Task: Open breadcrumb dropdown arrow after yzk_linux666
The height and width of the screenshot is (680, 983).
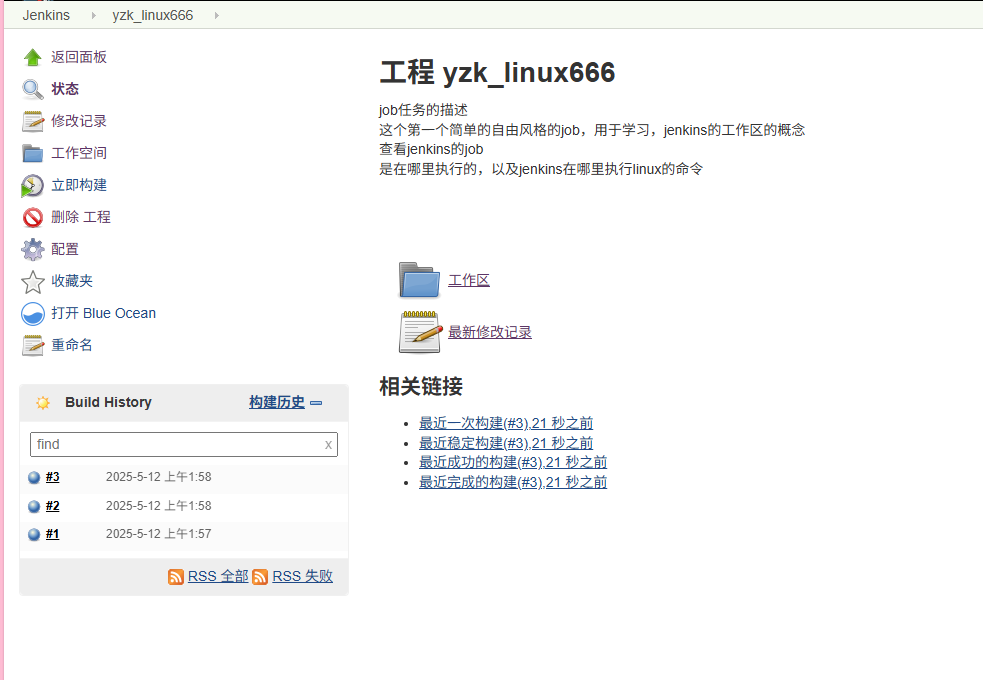Action: pos(216,15)
